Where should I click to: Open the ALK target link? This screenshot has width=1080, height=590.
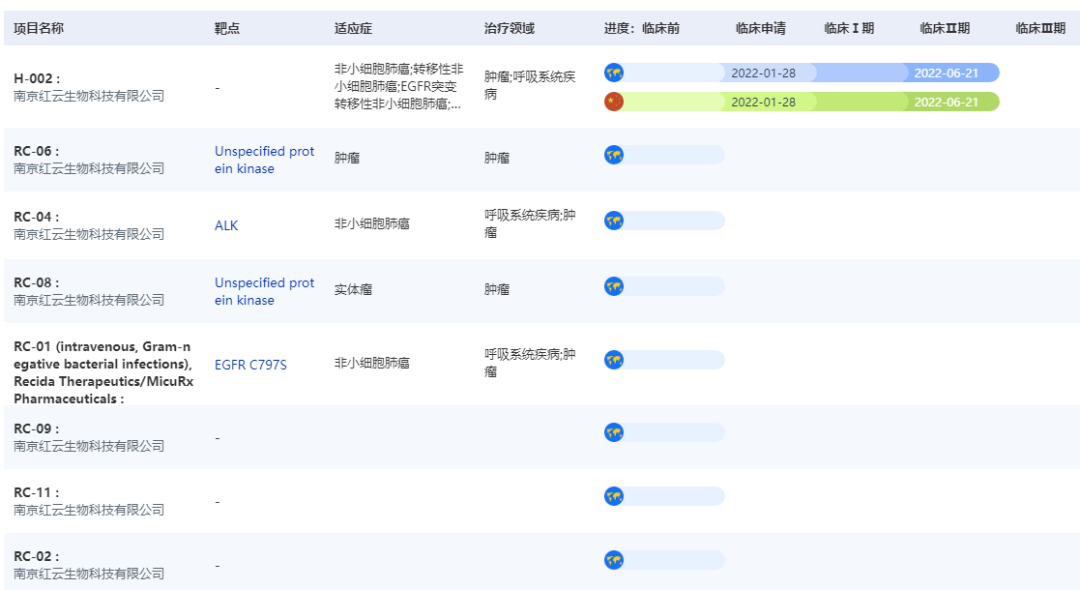[x=226, y=226]
